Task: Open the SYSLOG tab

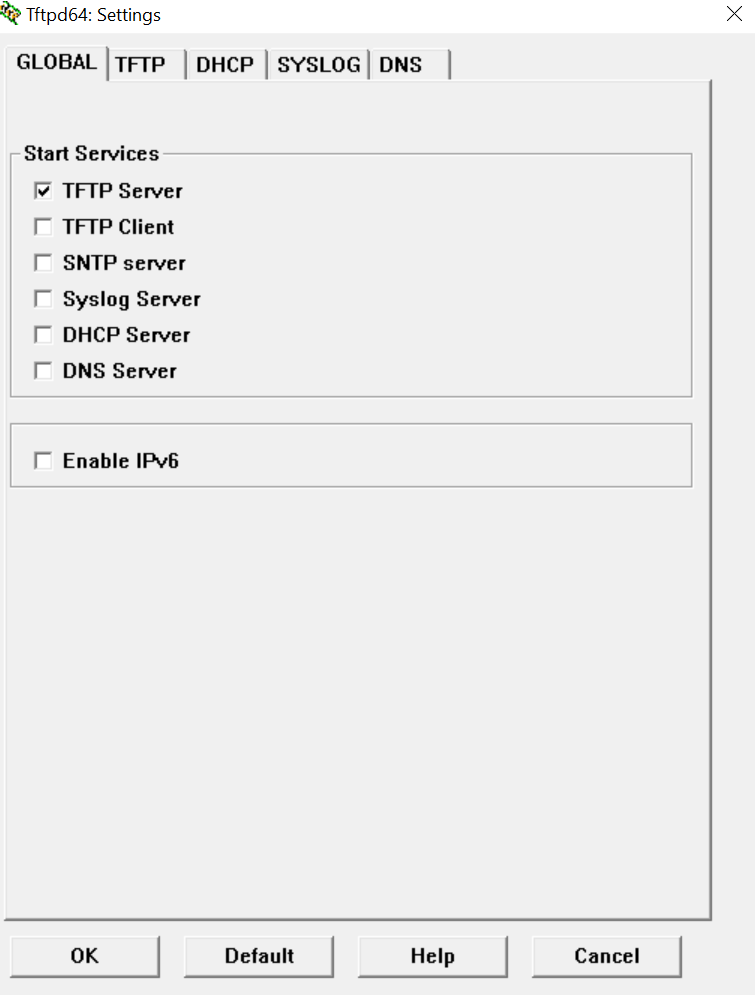Action: coord(318,65)
